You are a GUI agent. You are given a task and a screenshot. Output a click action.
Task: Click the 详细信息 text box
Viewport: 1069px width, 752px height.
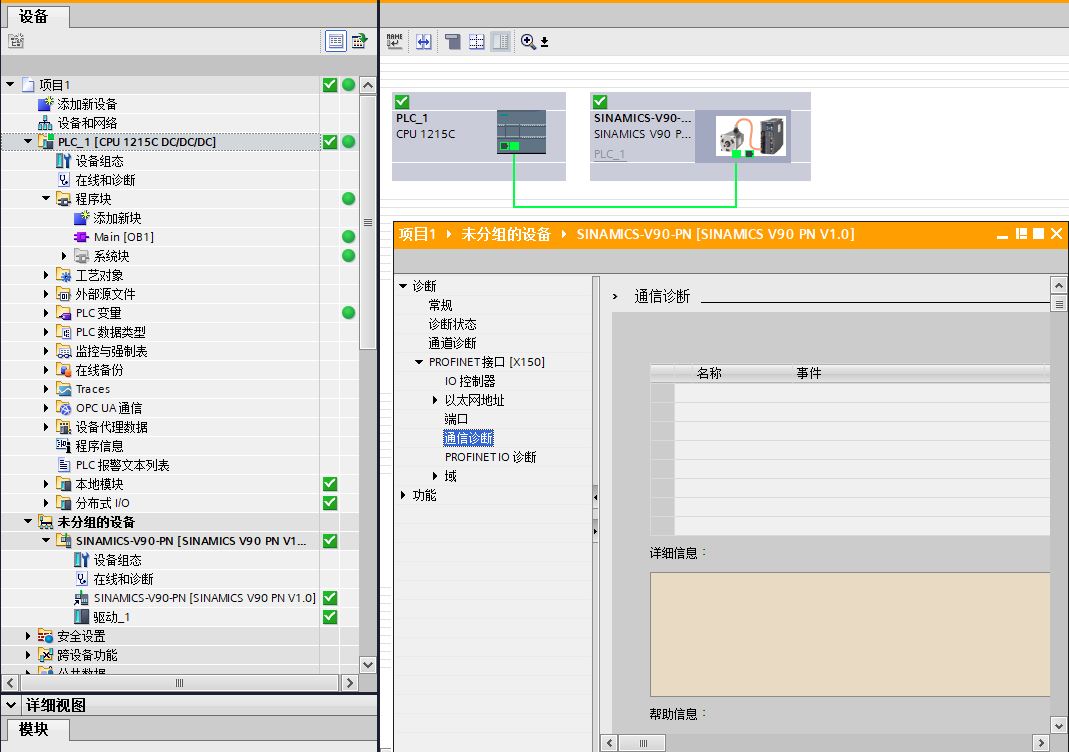[849, 634]
